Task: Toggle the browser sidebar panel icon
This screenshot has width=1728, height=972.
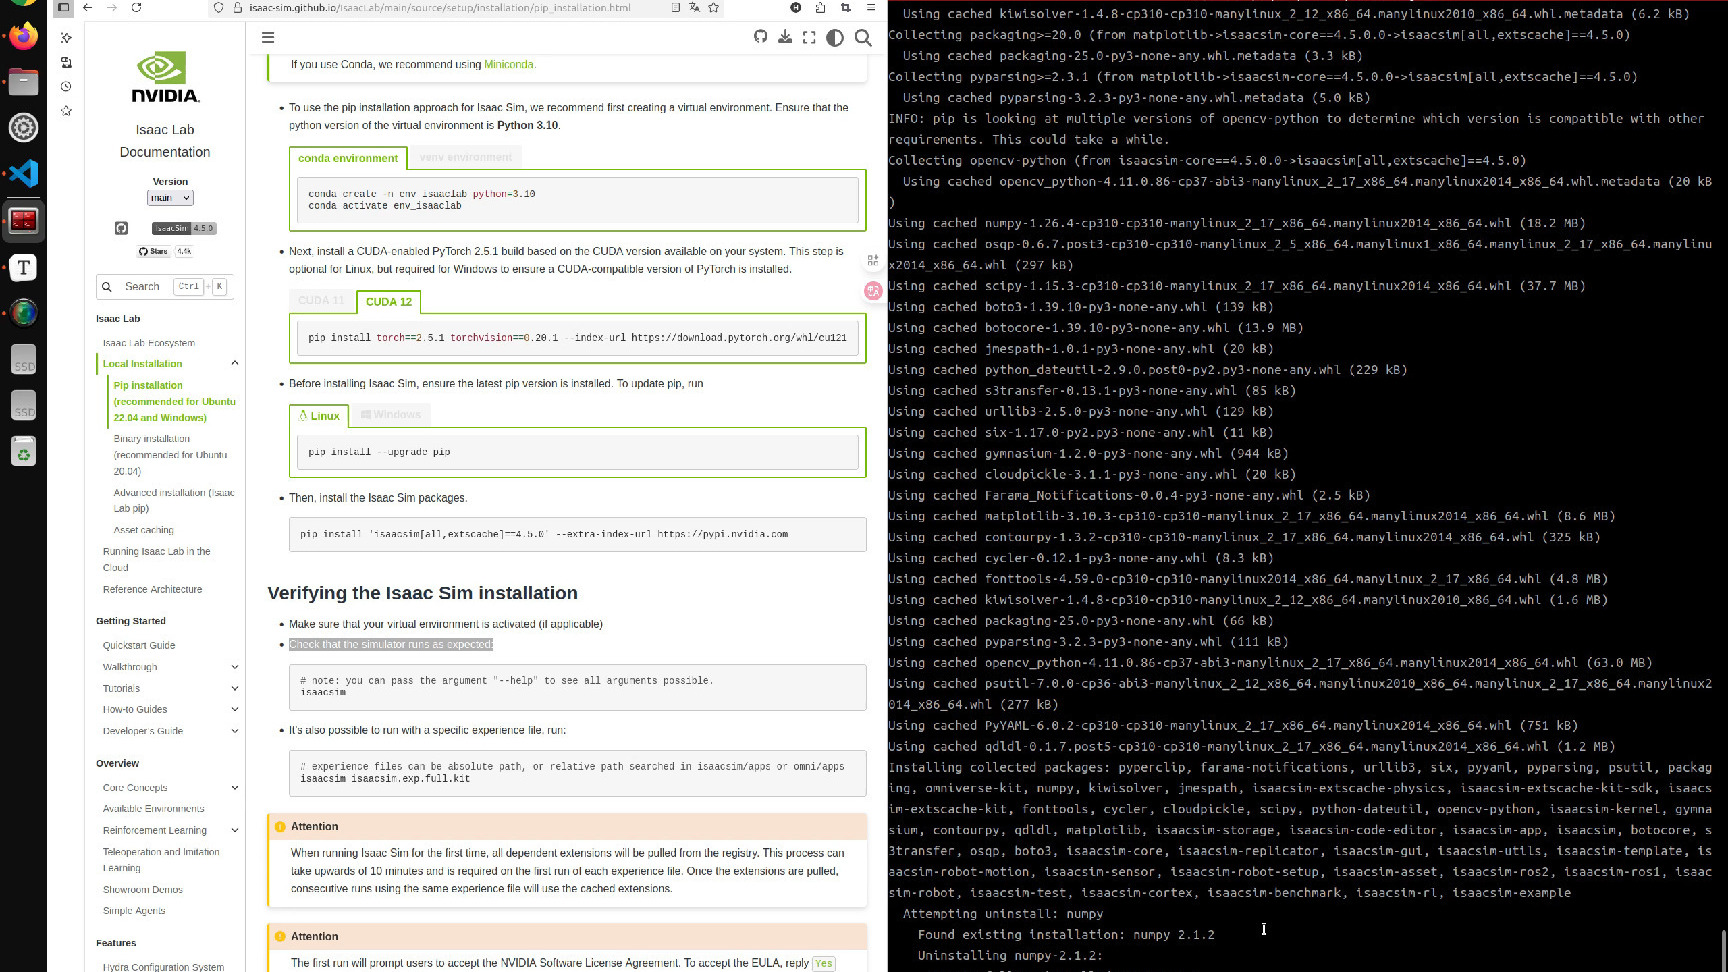Action: pyautogui.click(x=63, y=7)
